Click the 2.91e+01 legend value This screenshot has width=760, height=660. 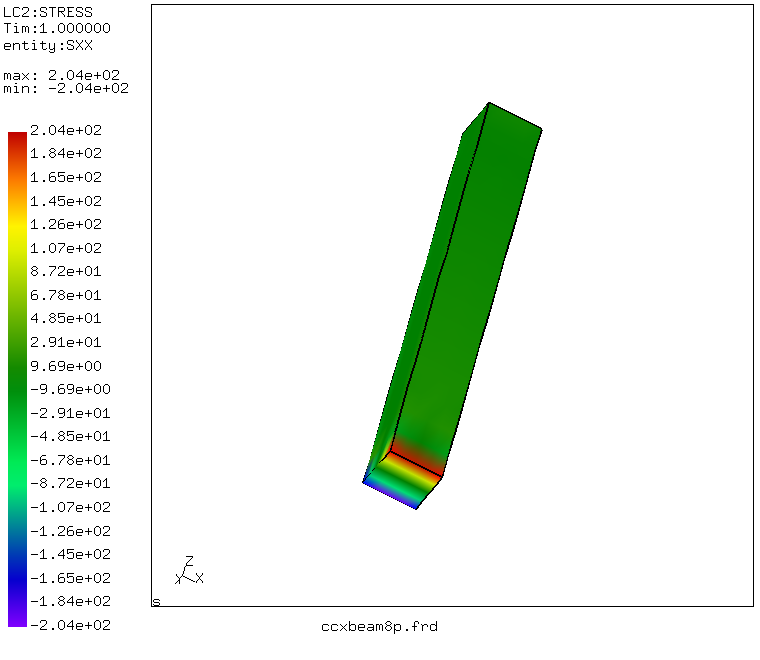point(66,342)
